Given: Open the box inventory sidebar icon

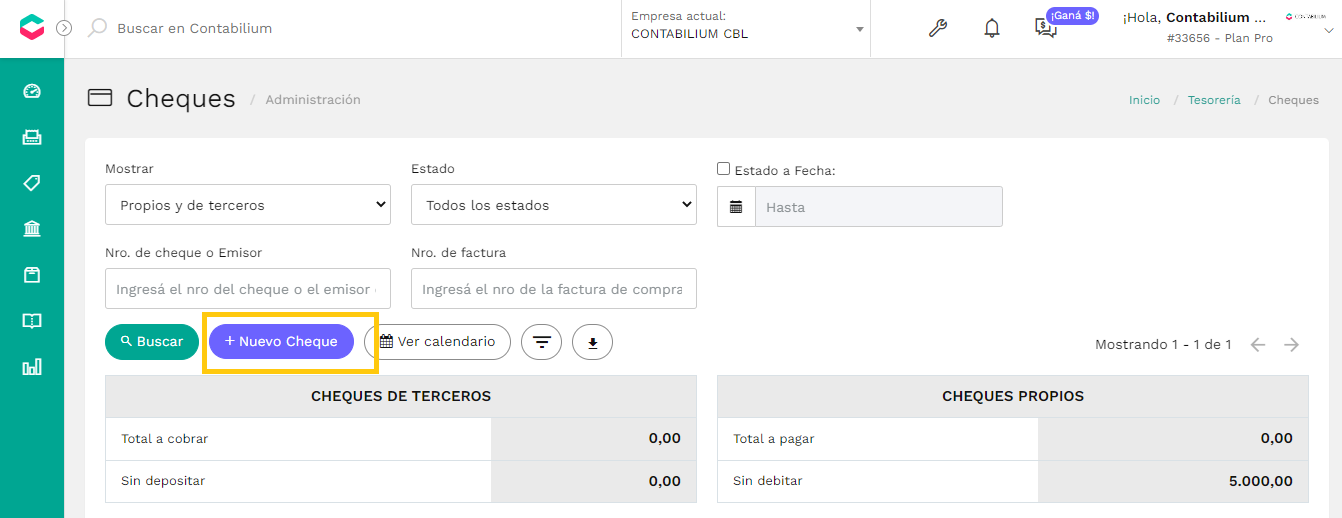Looking at the screenshot, I should tap(32, 275).
